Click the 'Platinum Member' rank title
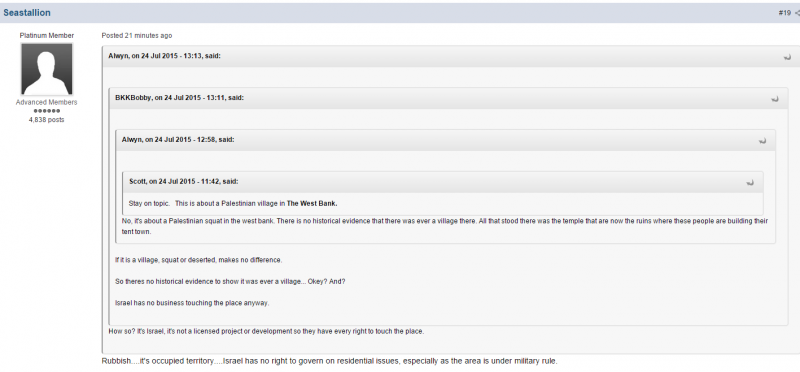The height and width of the screenshot is (372, 800). coord(46,36)
